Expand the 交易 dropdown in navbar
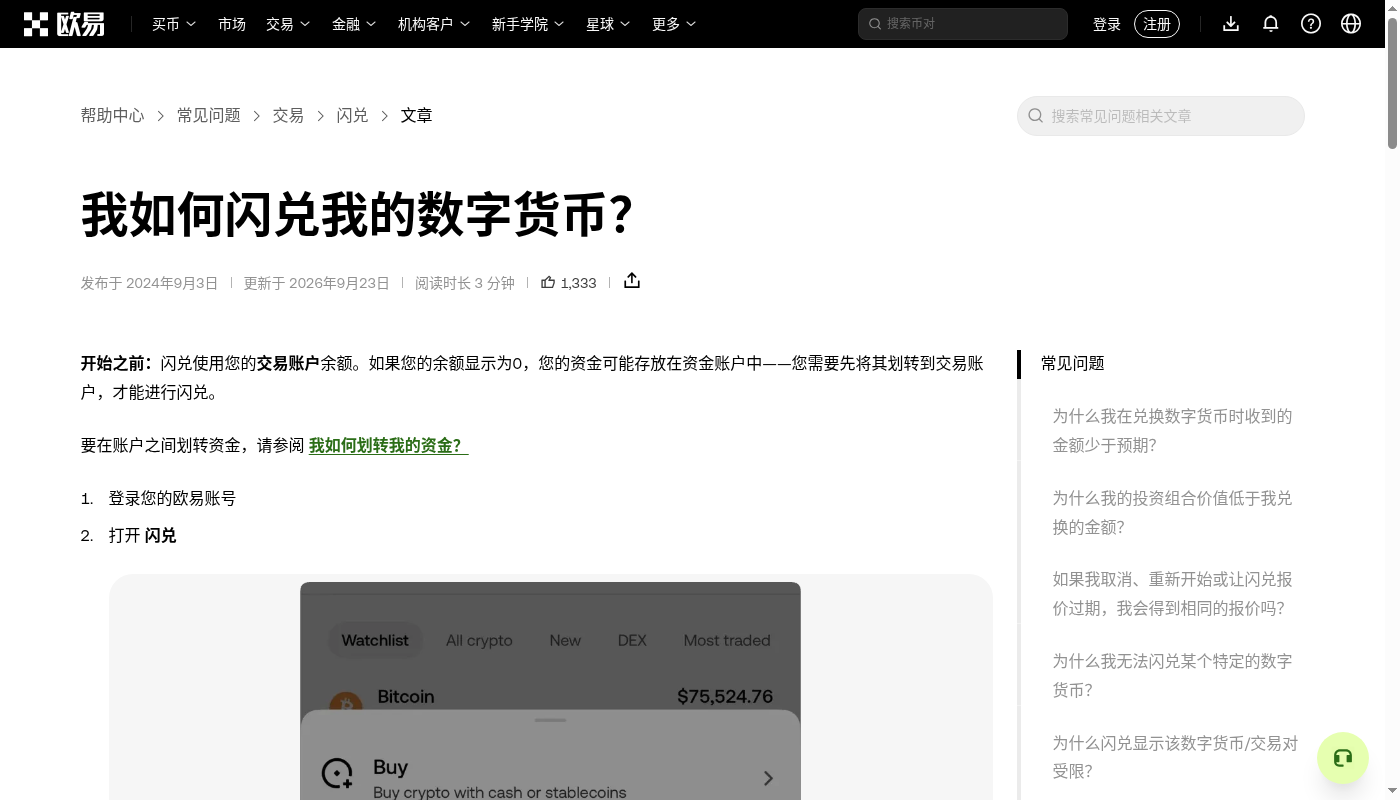1400x800 pixels. click(288, 24)
